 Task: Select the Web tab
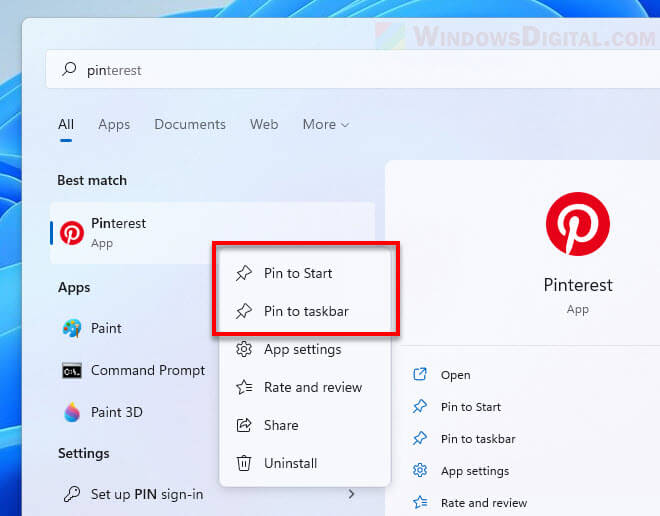coord(264,125)
